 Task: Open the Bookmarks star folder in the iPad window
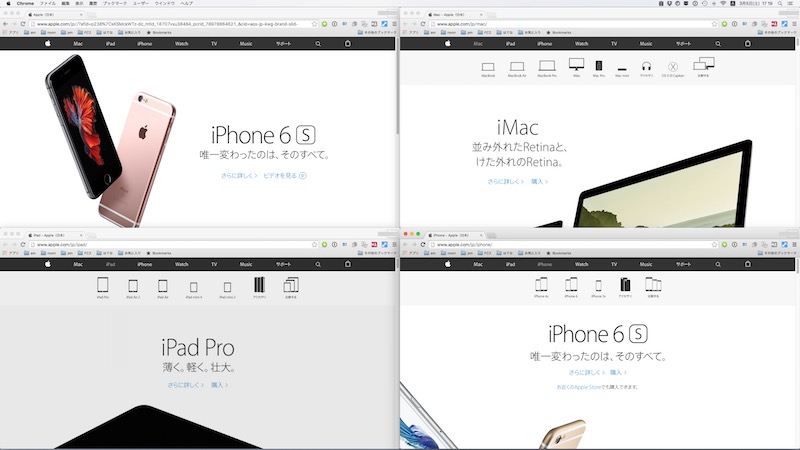pos(159,253)
